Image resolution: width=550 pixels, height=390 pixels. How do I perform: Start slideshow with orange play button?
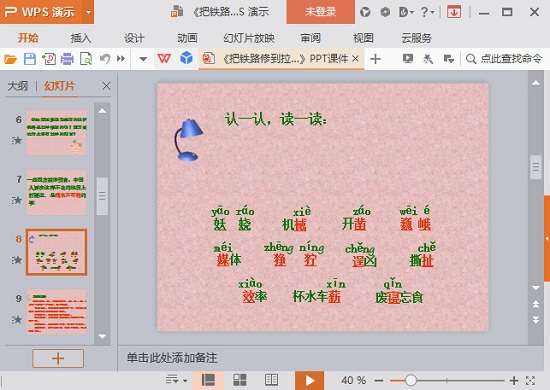309,381
